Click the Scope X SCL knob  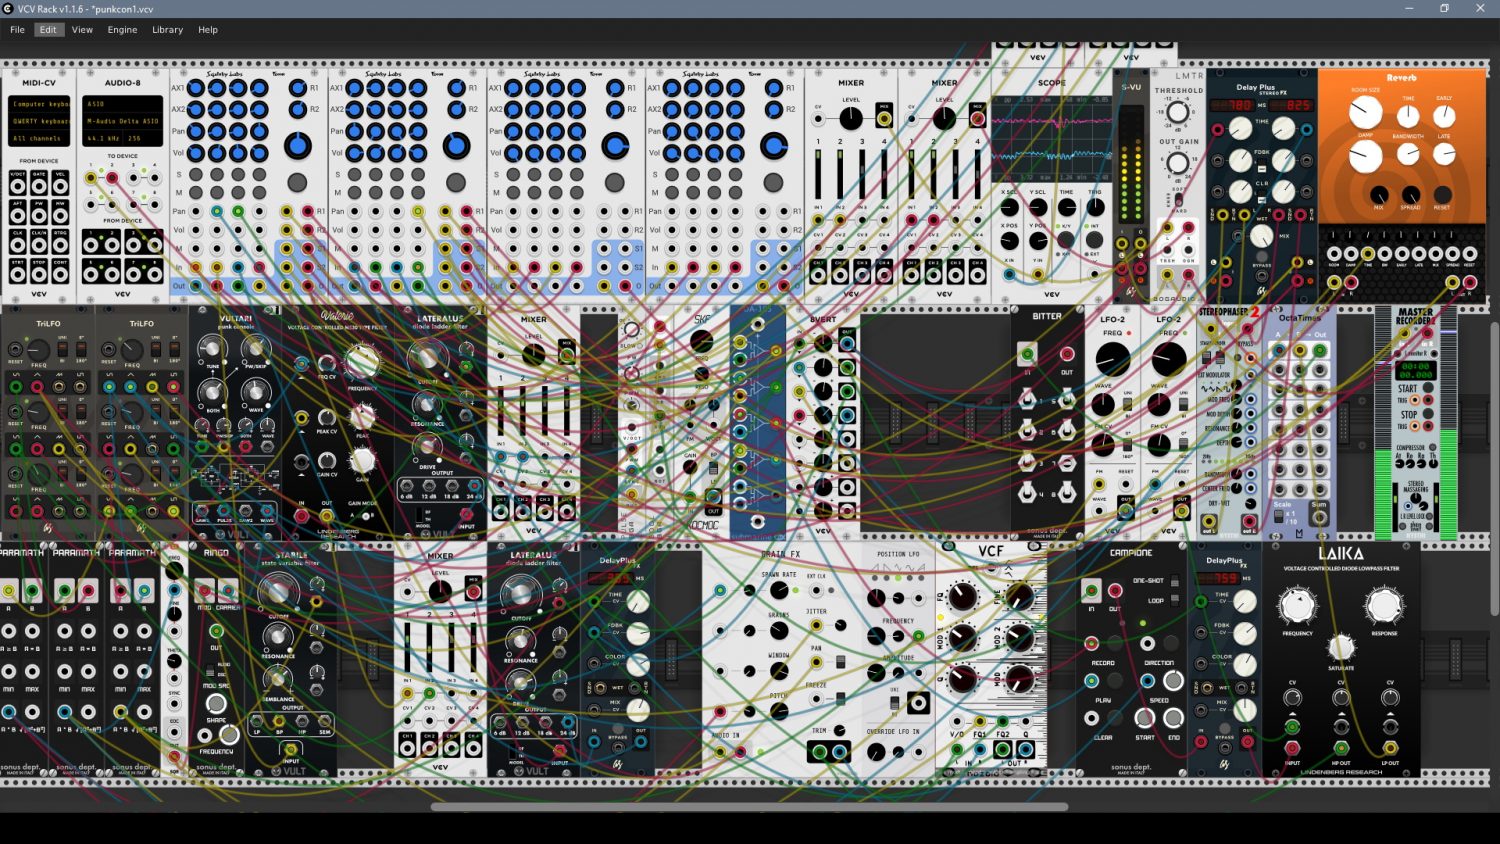pyautogui.click(x=1010, y=208)
